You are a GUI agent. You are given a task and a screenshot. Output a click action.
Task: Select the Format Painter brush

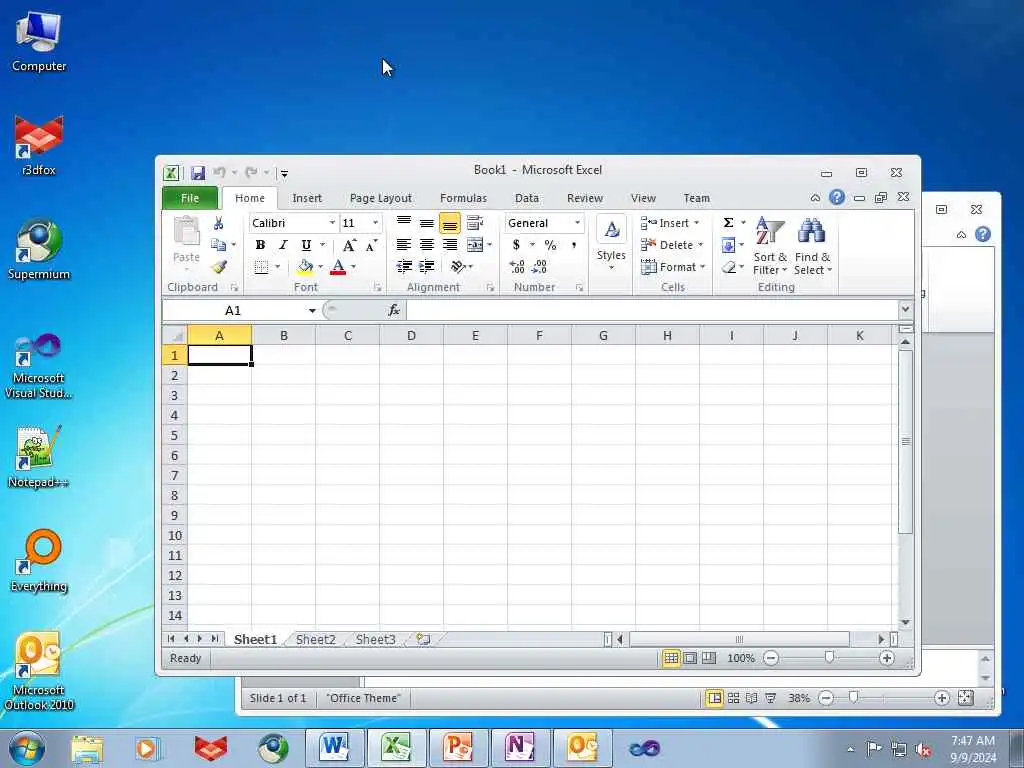[219, 266]
